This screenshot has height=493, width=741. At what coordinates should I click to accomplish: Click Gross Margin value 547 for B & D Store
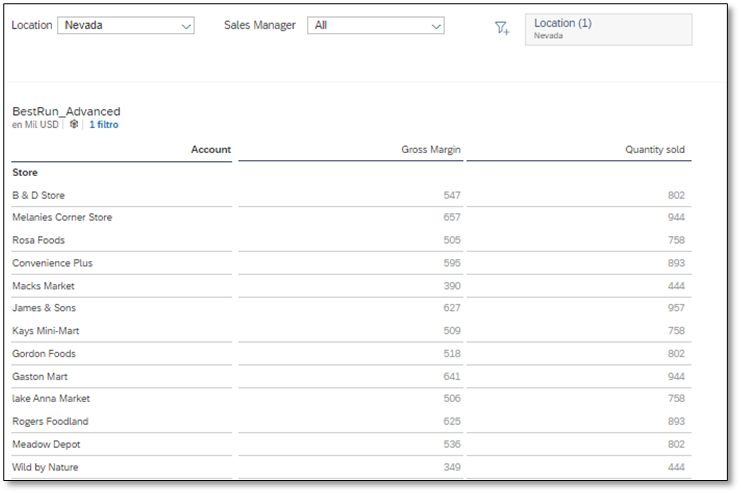[x=452, y=195]
